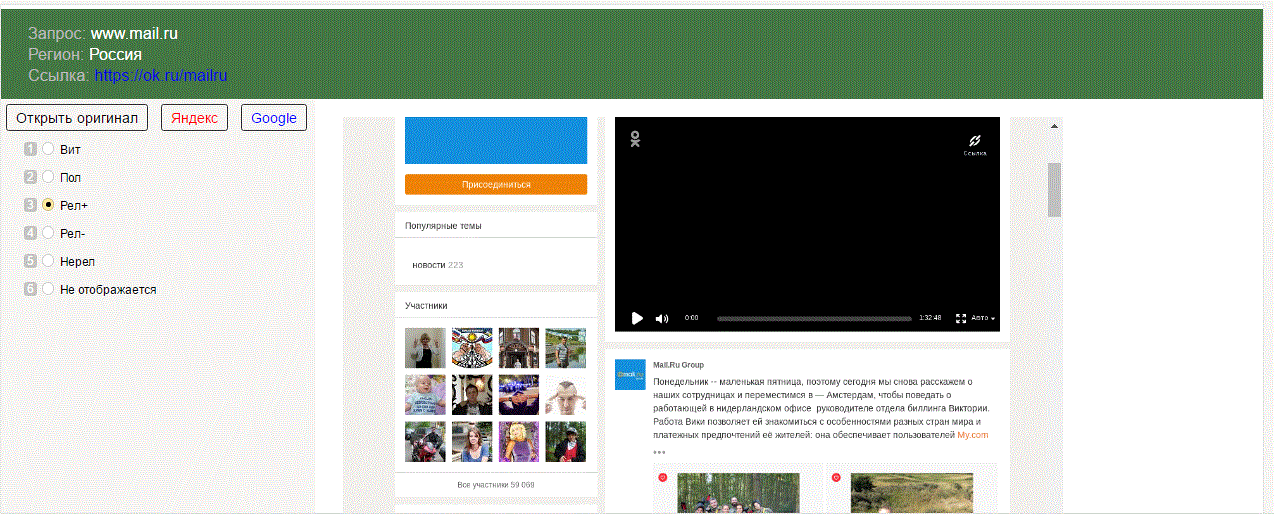This screenshot has height=521, width=1274.
Task: Click the OK logo in the video player
Action: [x=635, y=139]
